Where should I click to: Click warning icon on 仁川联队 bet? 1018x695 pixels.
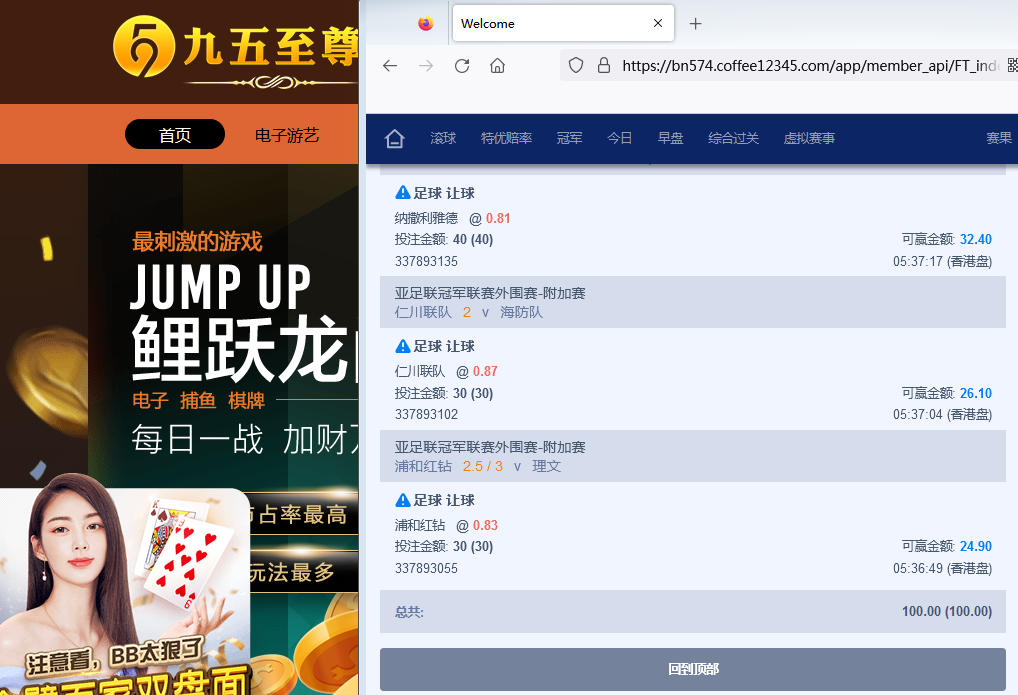[403, 346]
